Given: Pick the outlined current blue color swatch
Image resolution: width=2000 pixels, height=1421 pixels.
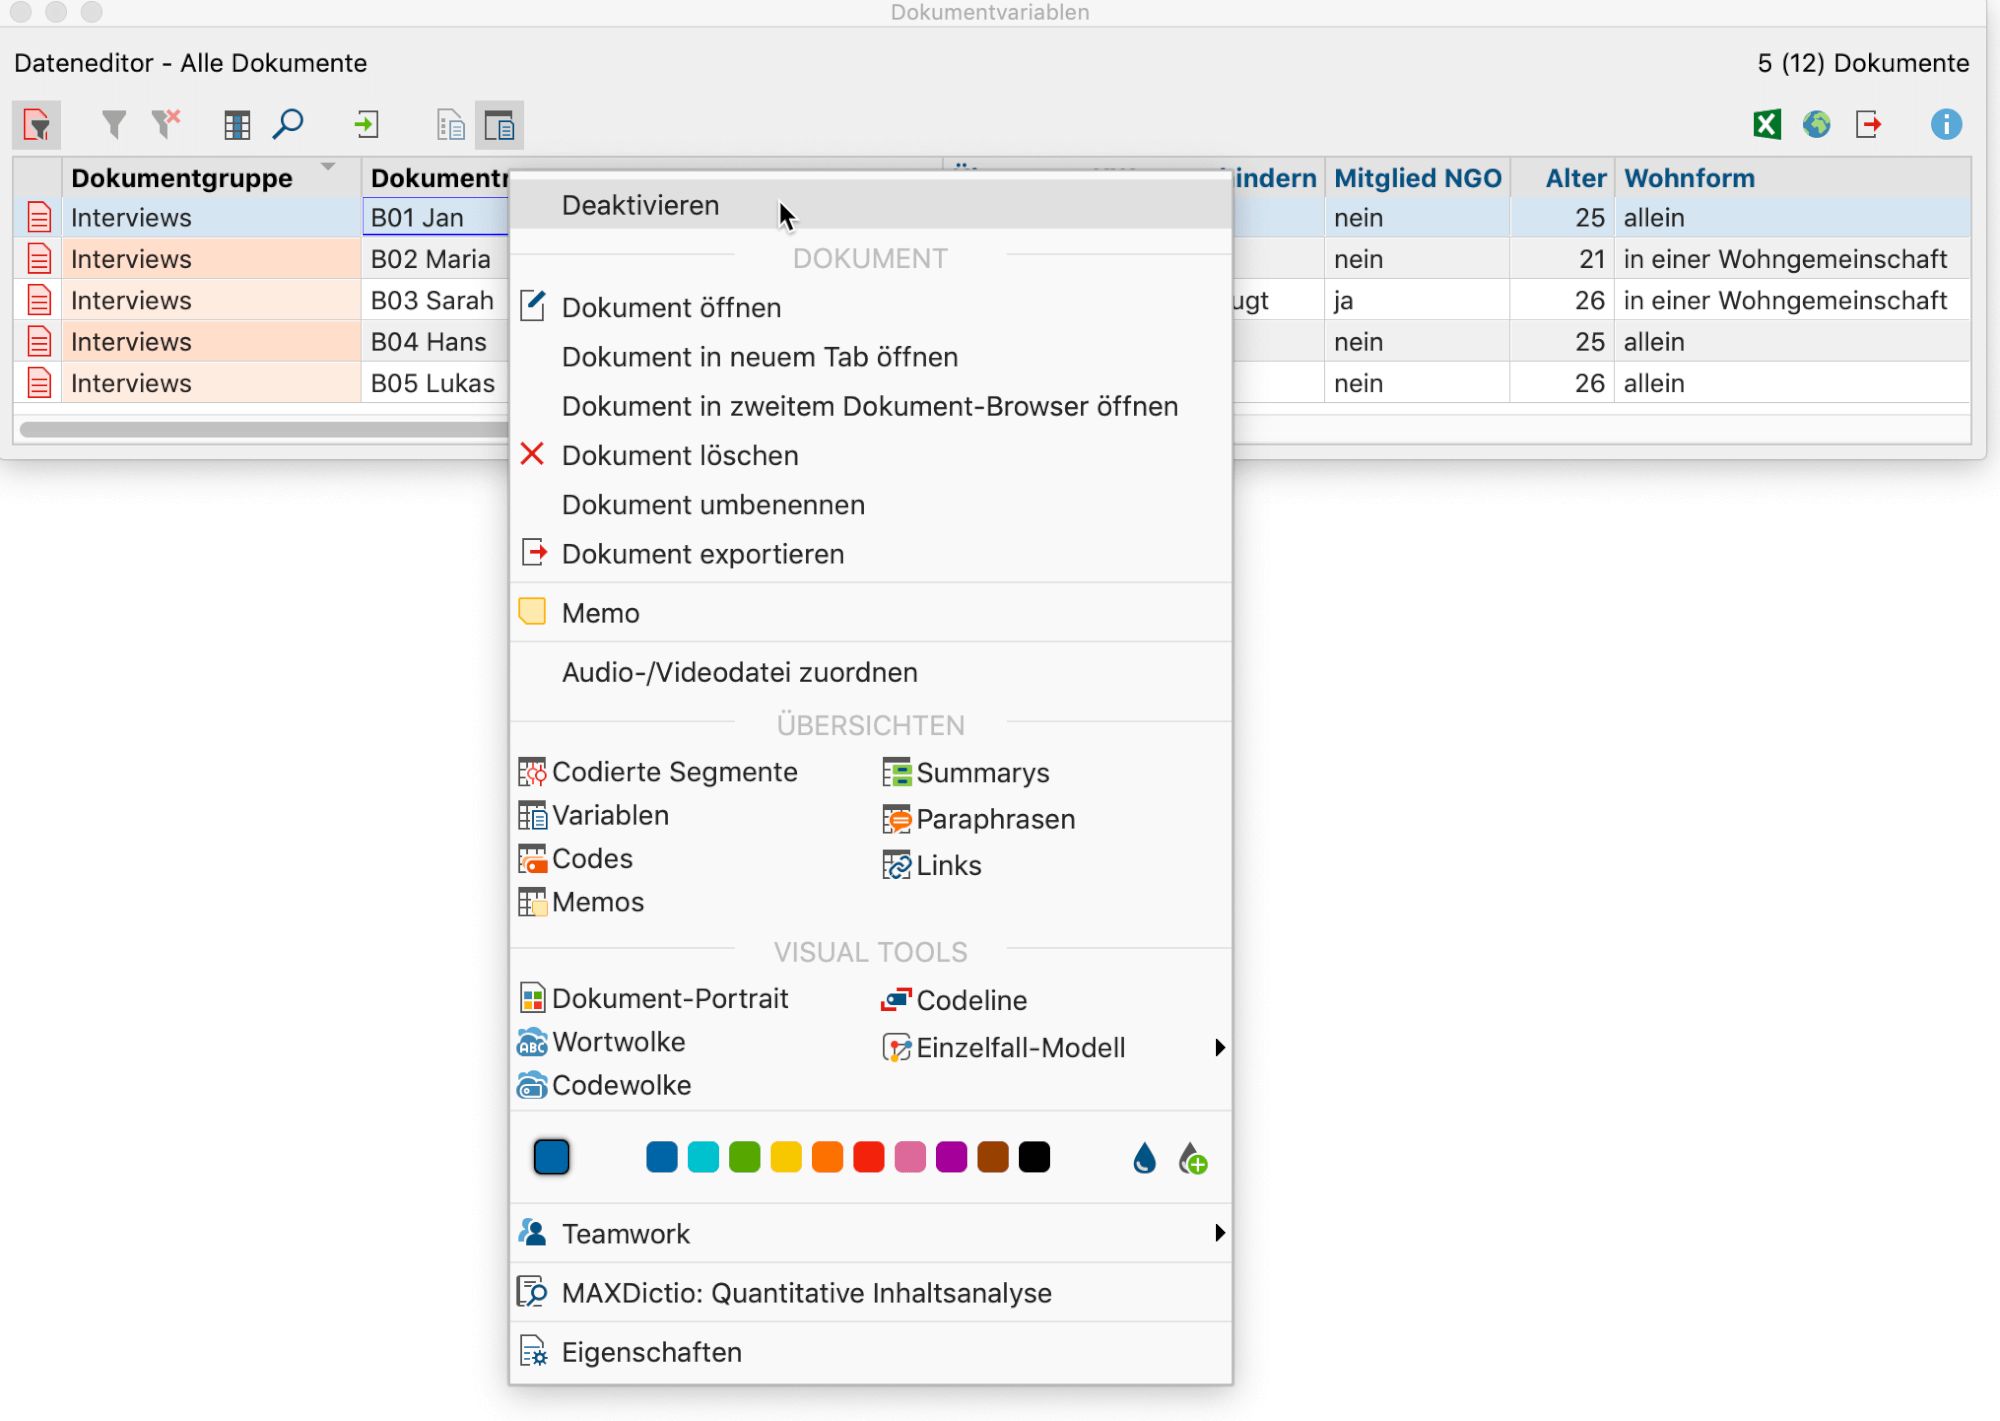Looking at the screenshot, I should (551, 1157).
